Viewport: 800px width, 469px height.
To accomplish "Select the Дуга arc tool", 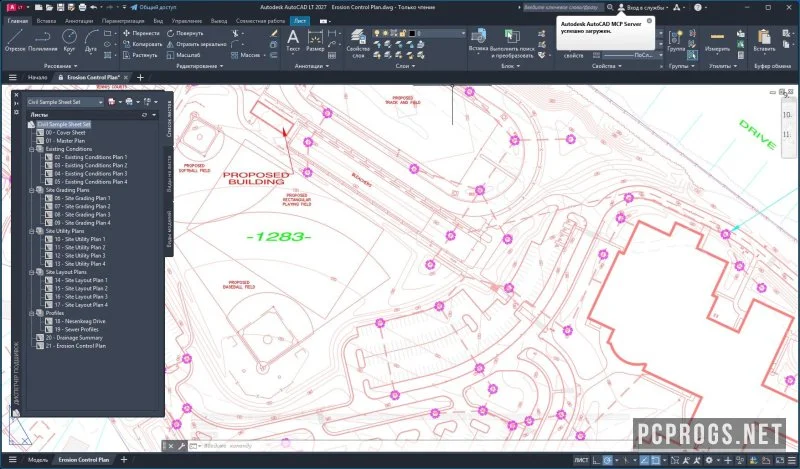I will (91, 40).
